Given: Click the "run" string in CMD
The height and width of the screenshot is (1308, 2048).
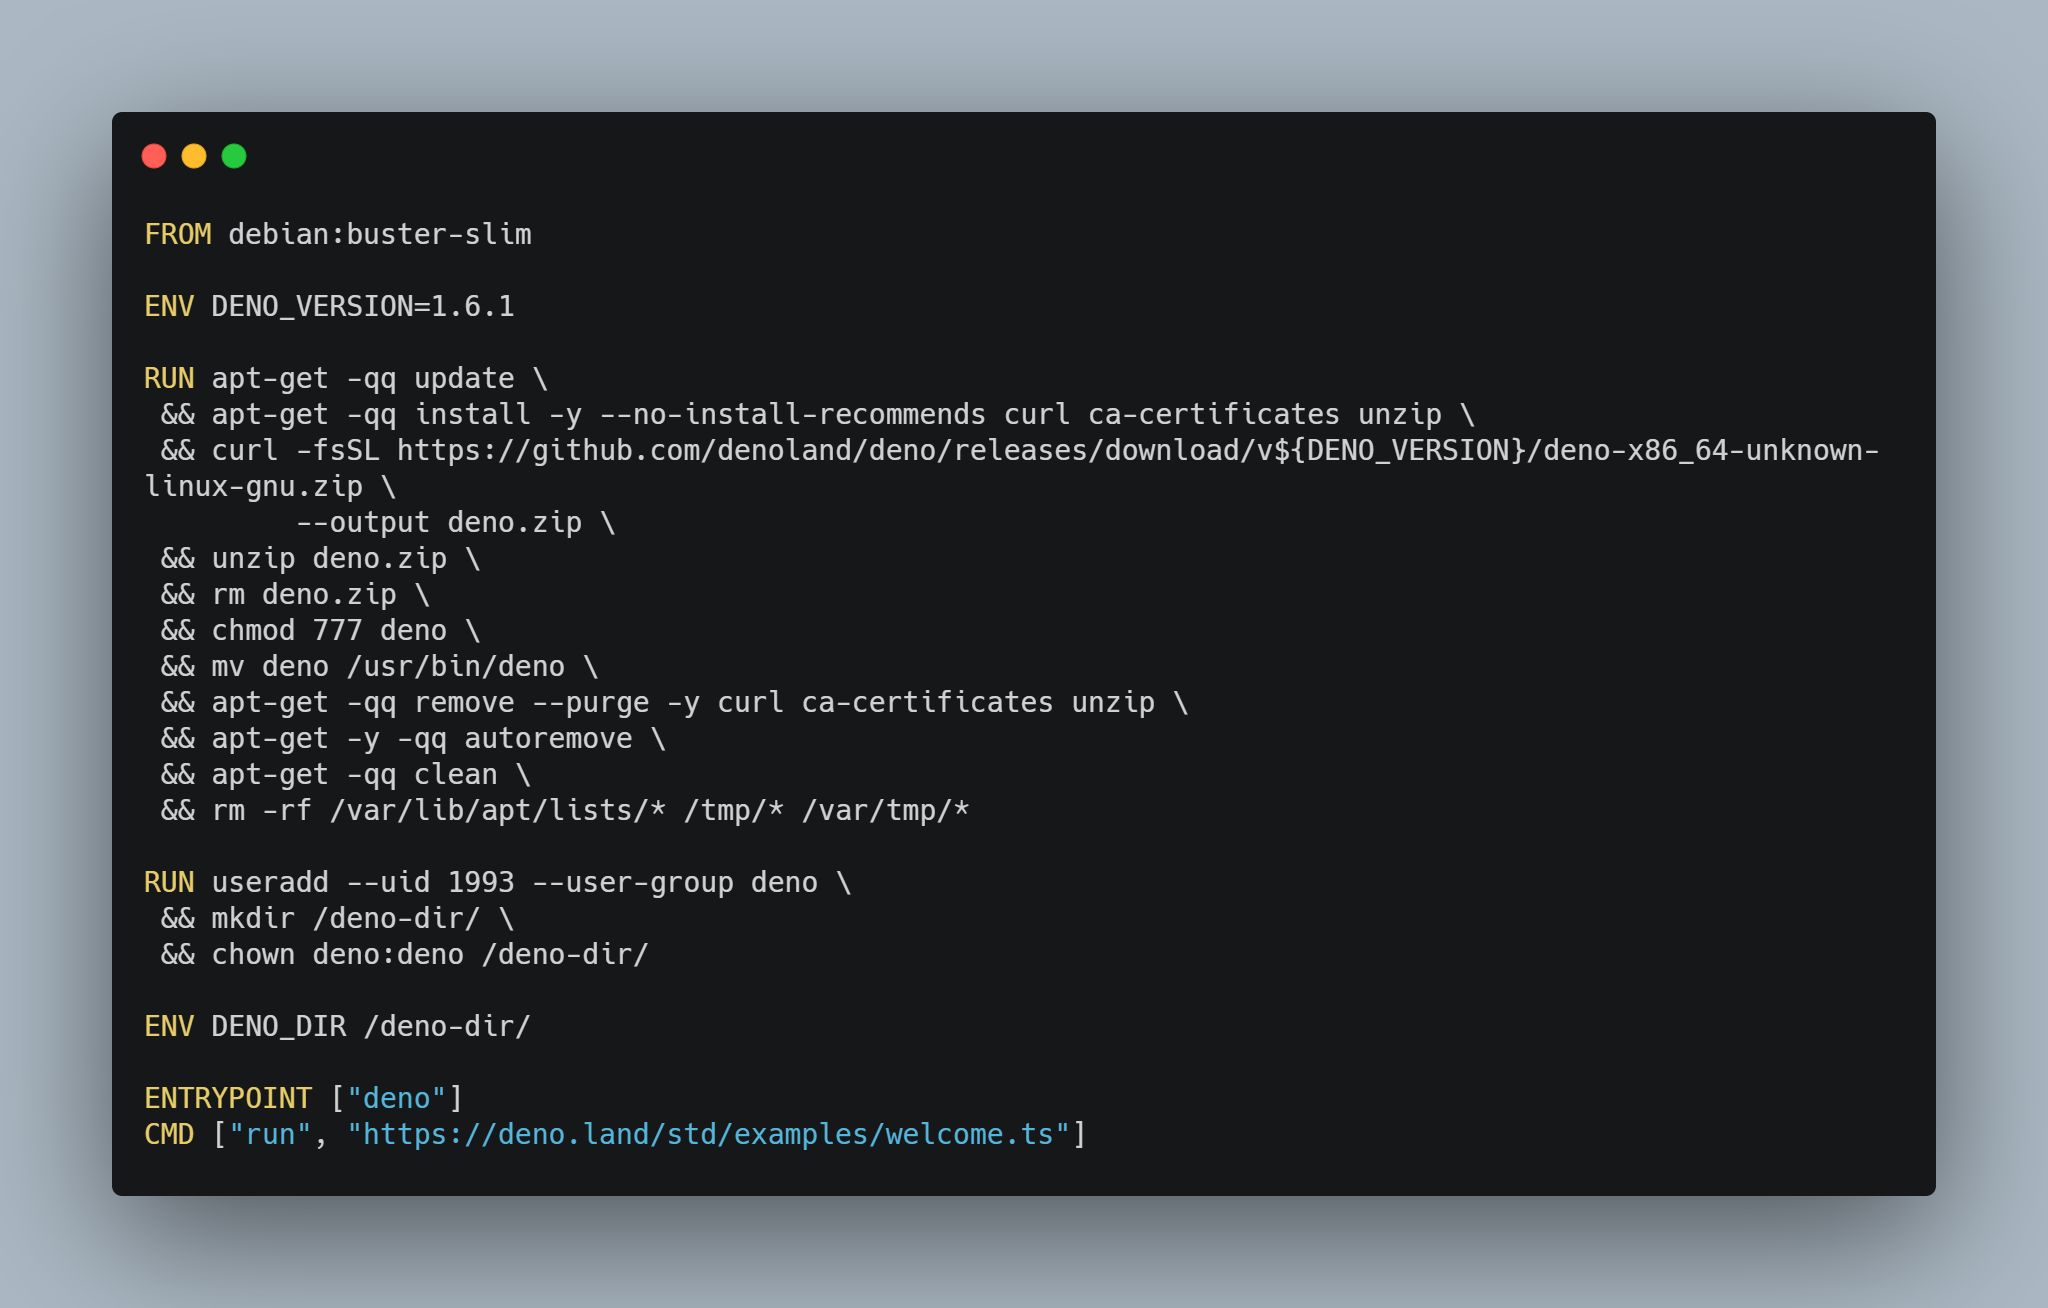Looking at the screenshot, I should pos(270,1135).
